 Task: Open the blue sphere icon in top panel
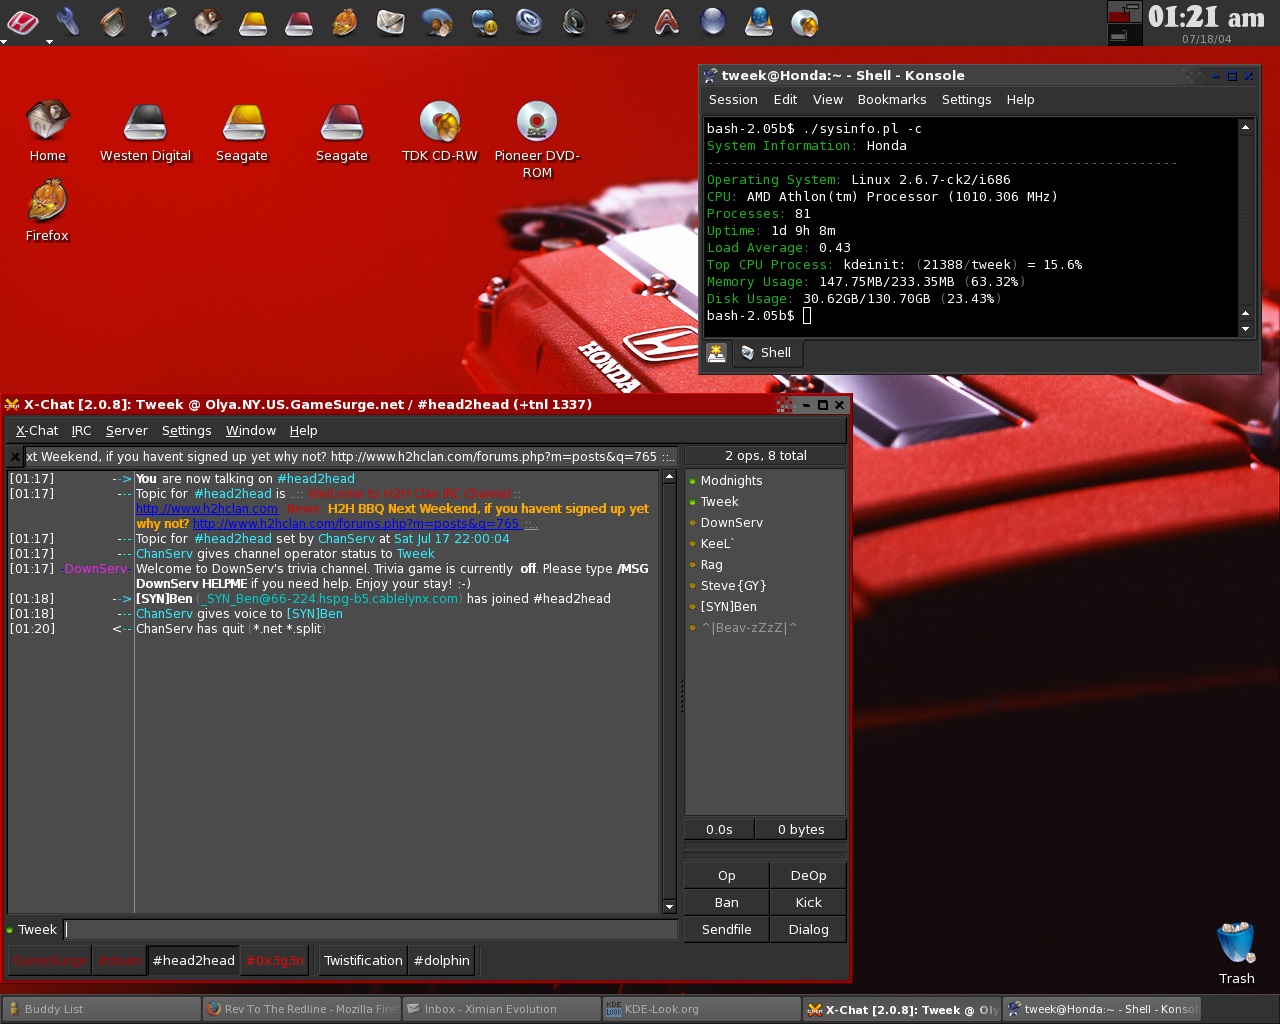pos(712,21)
